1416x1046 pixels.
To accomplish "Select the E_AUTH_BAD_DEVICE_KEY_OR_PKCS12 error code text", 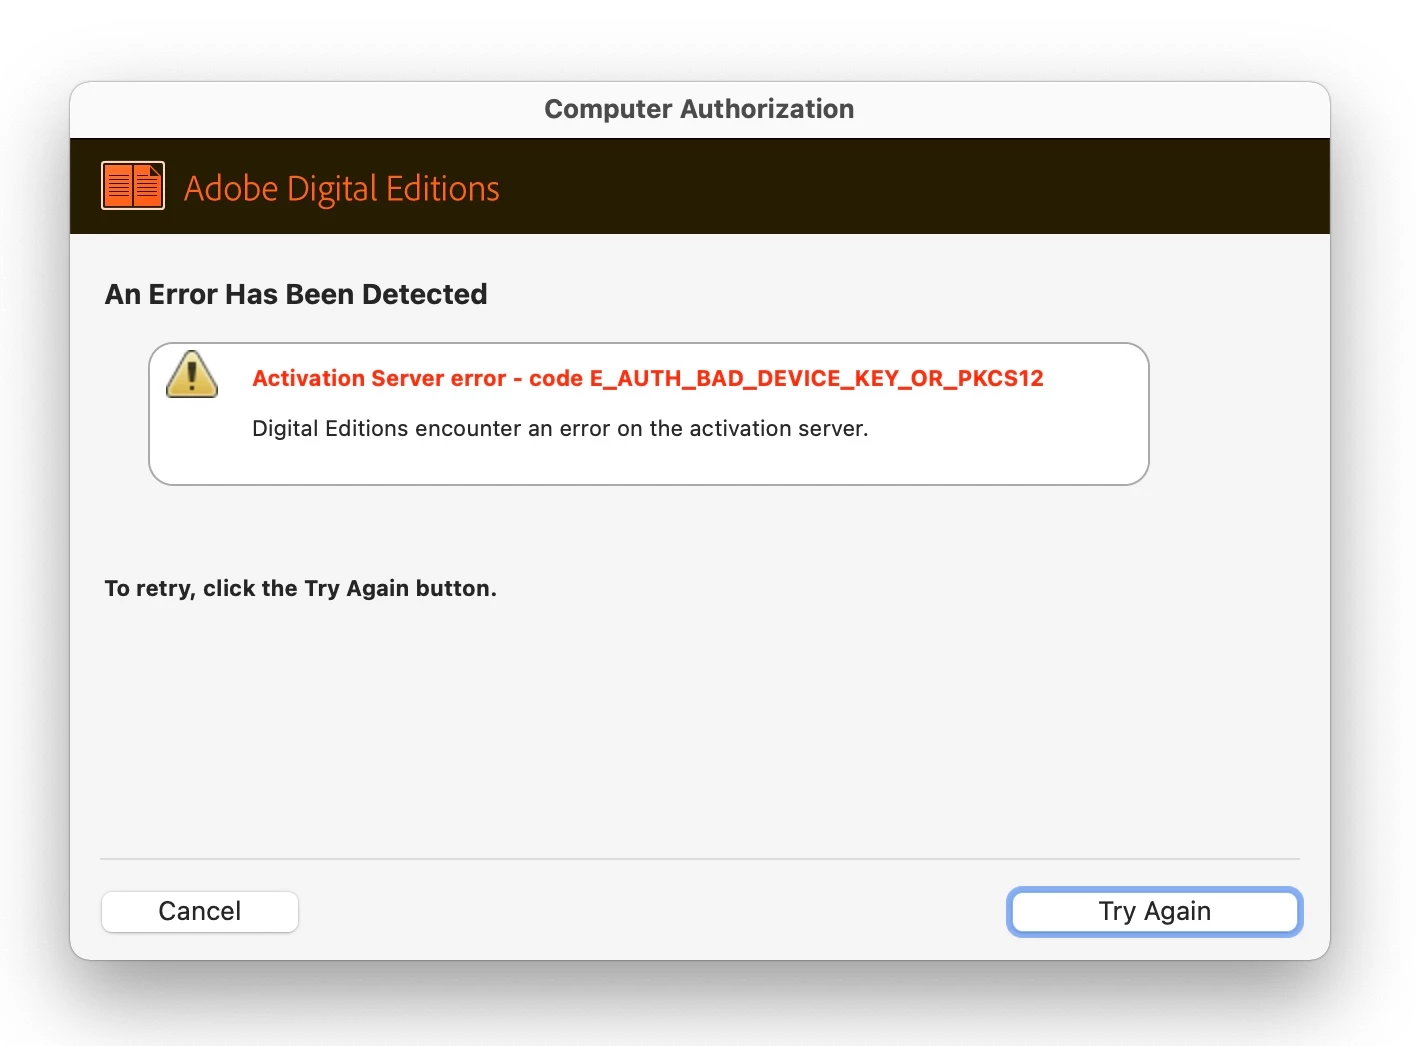I will click(x=816, y=378).
